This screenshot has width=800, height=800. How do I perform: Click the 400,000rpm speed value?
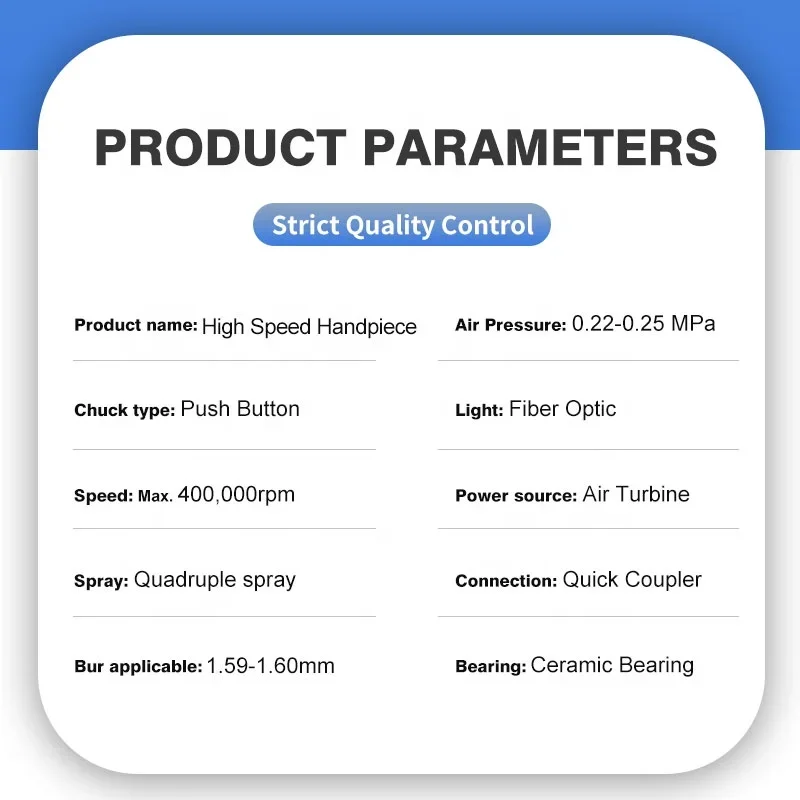pyautogui.click(x=236, y=494)
